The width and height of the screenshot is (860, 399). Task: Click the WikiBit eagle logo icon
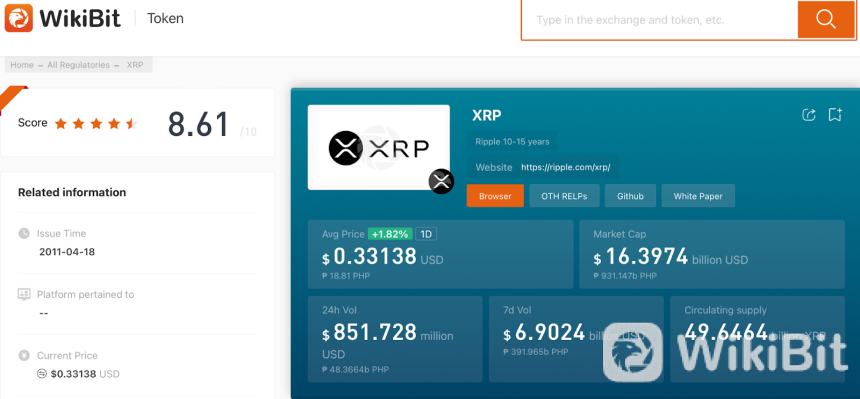pos(19,18)
